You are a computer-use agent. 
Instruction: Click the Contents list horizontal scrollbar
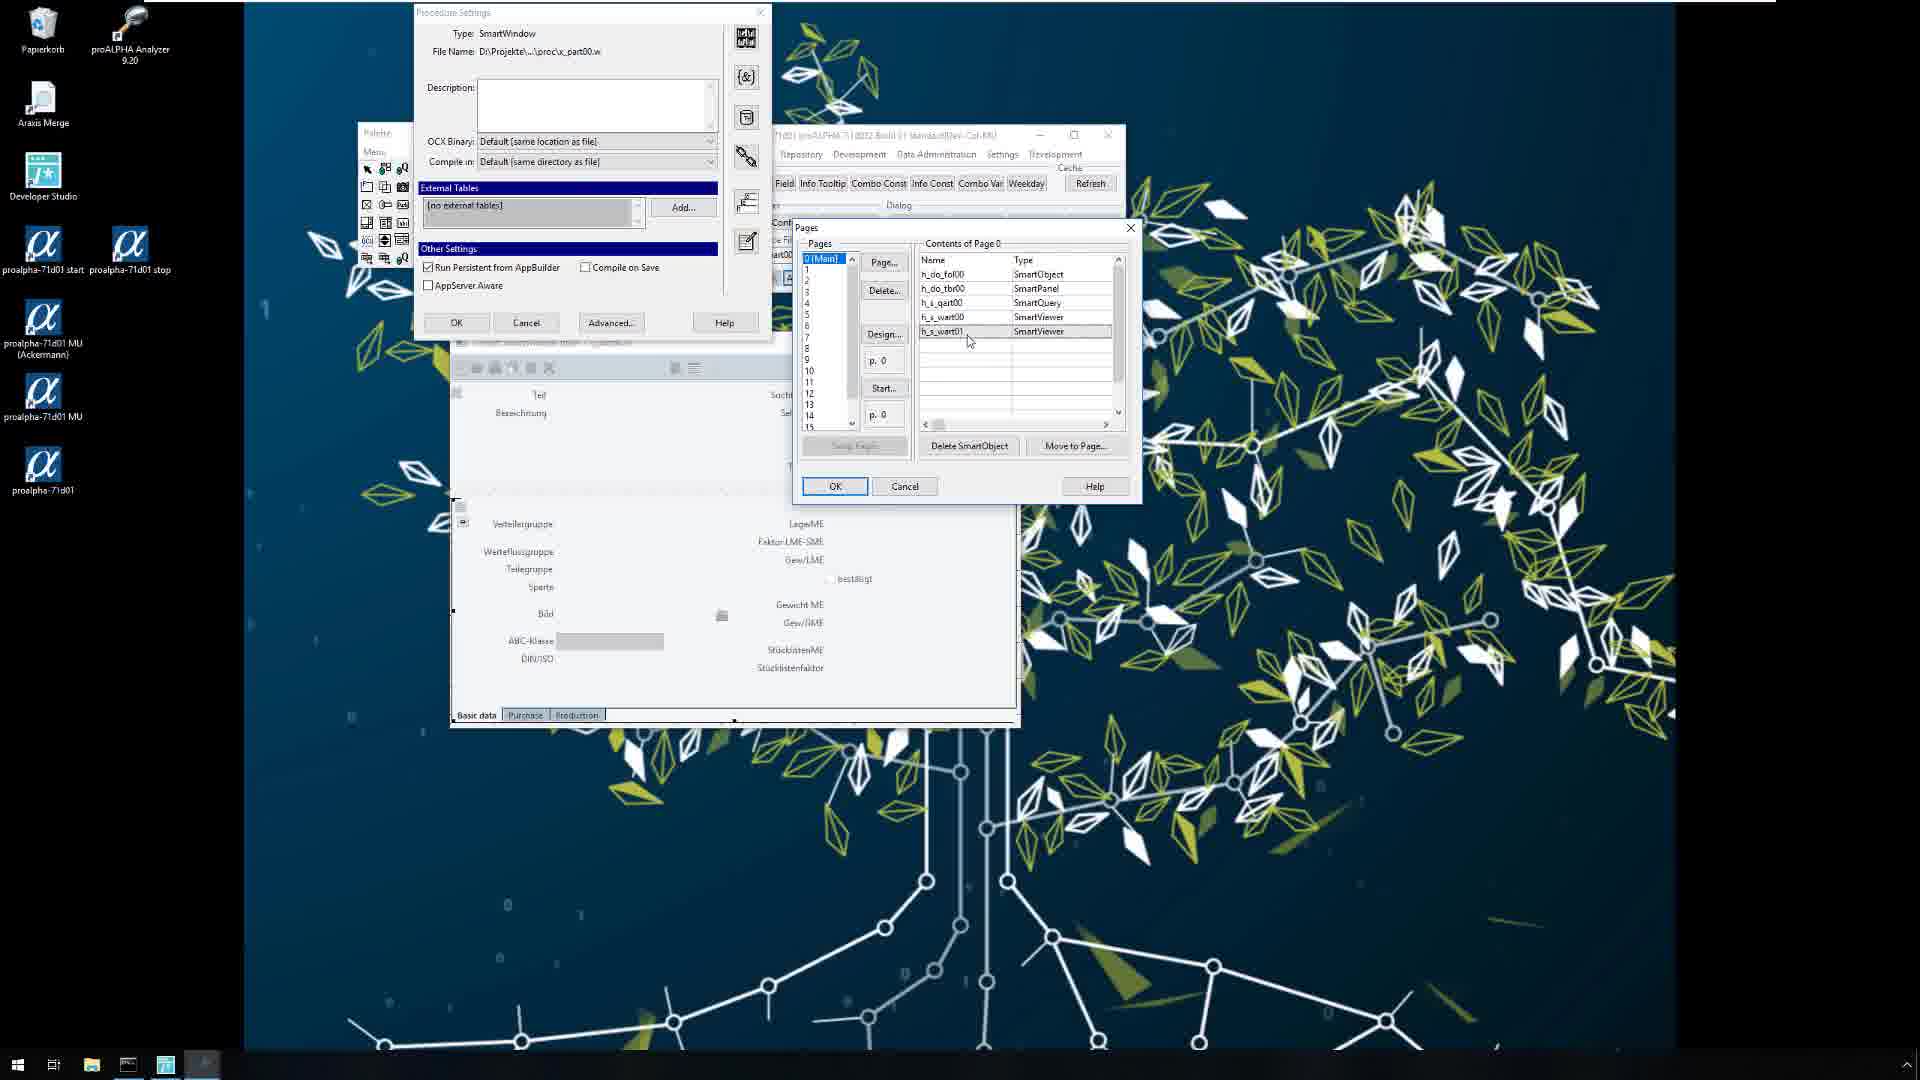click(x=1015, y=425)
